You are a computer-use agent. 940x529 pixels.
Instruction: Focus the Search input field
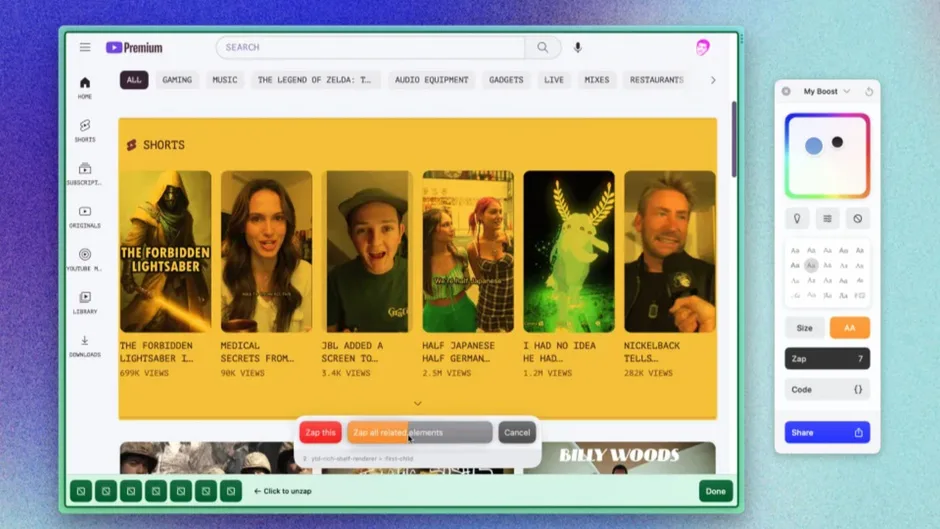tap(370, 47)
